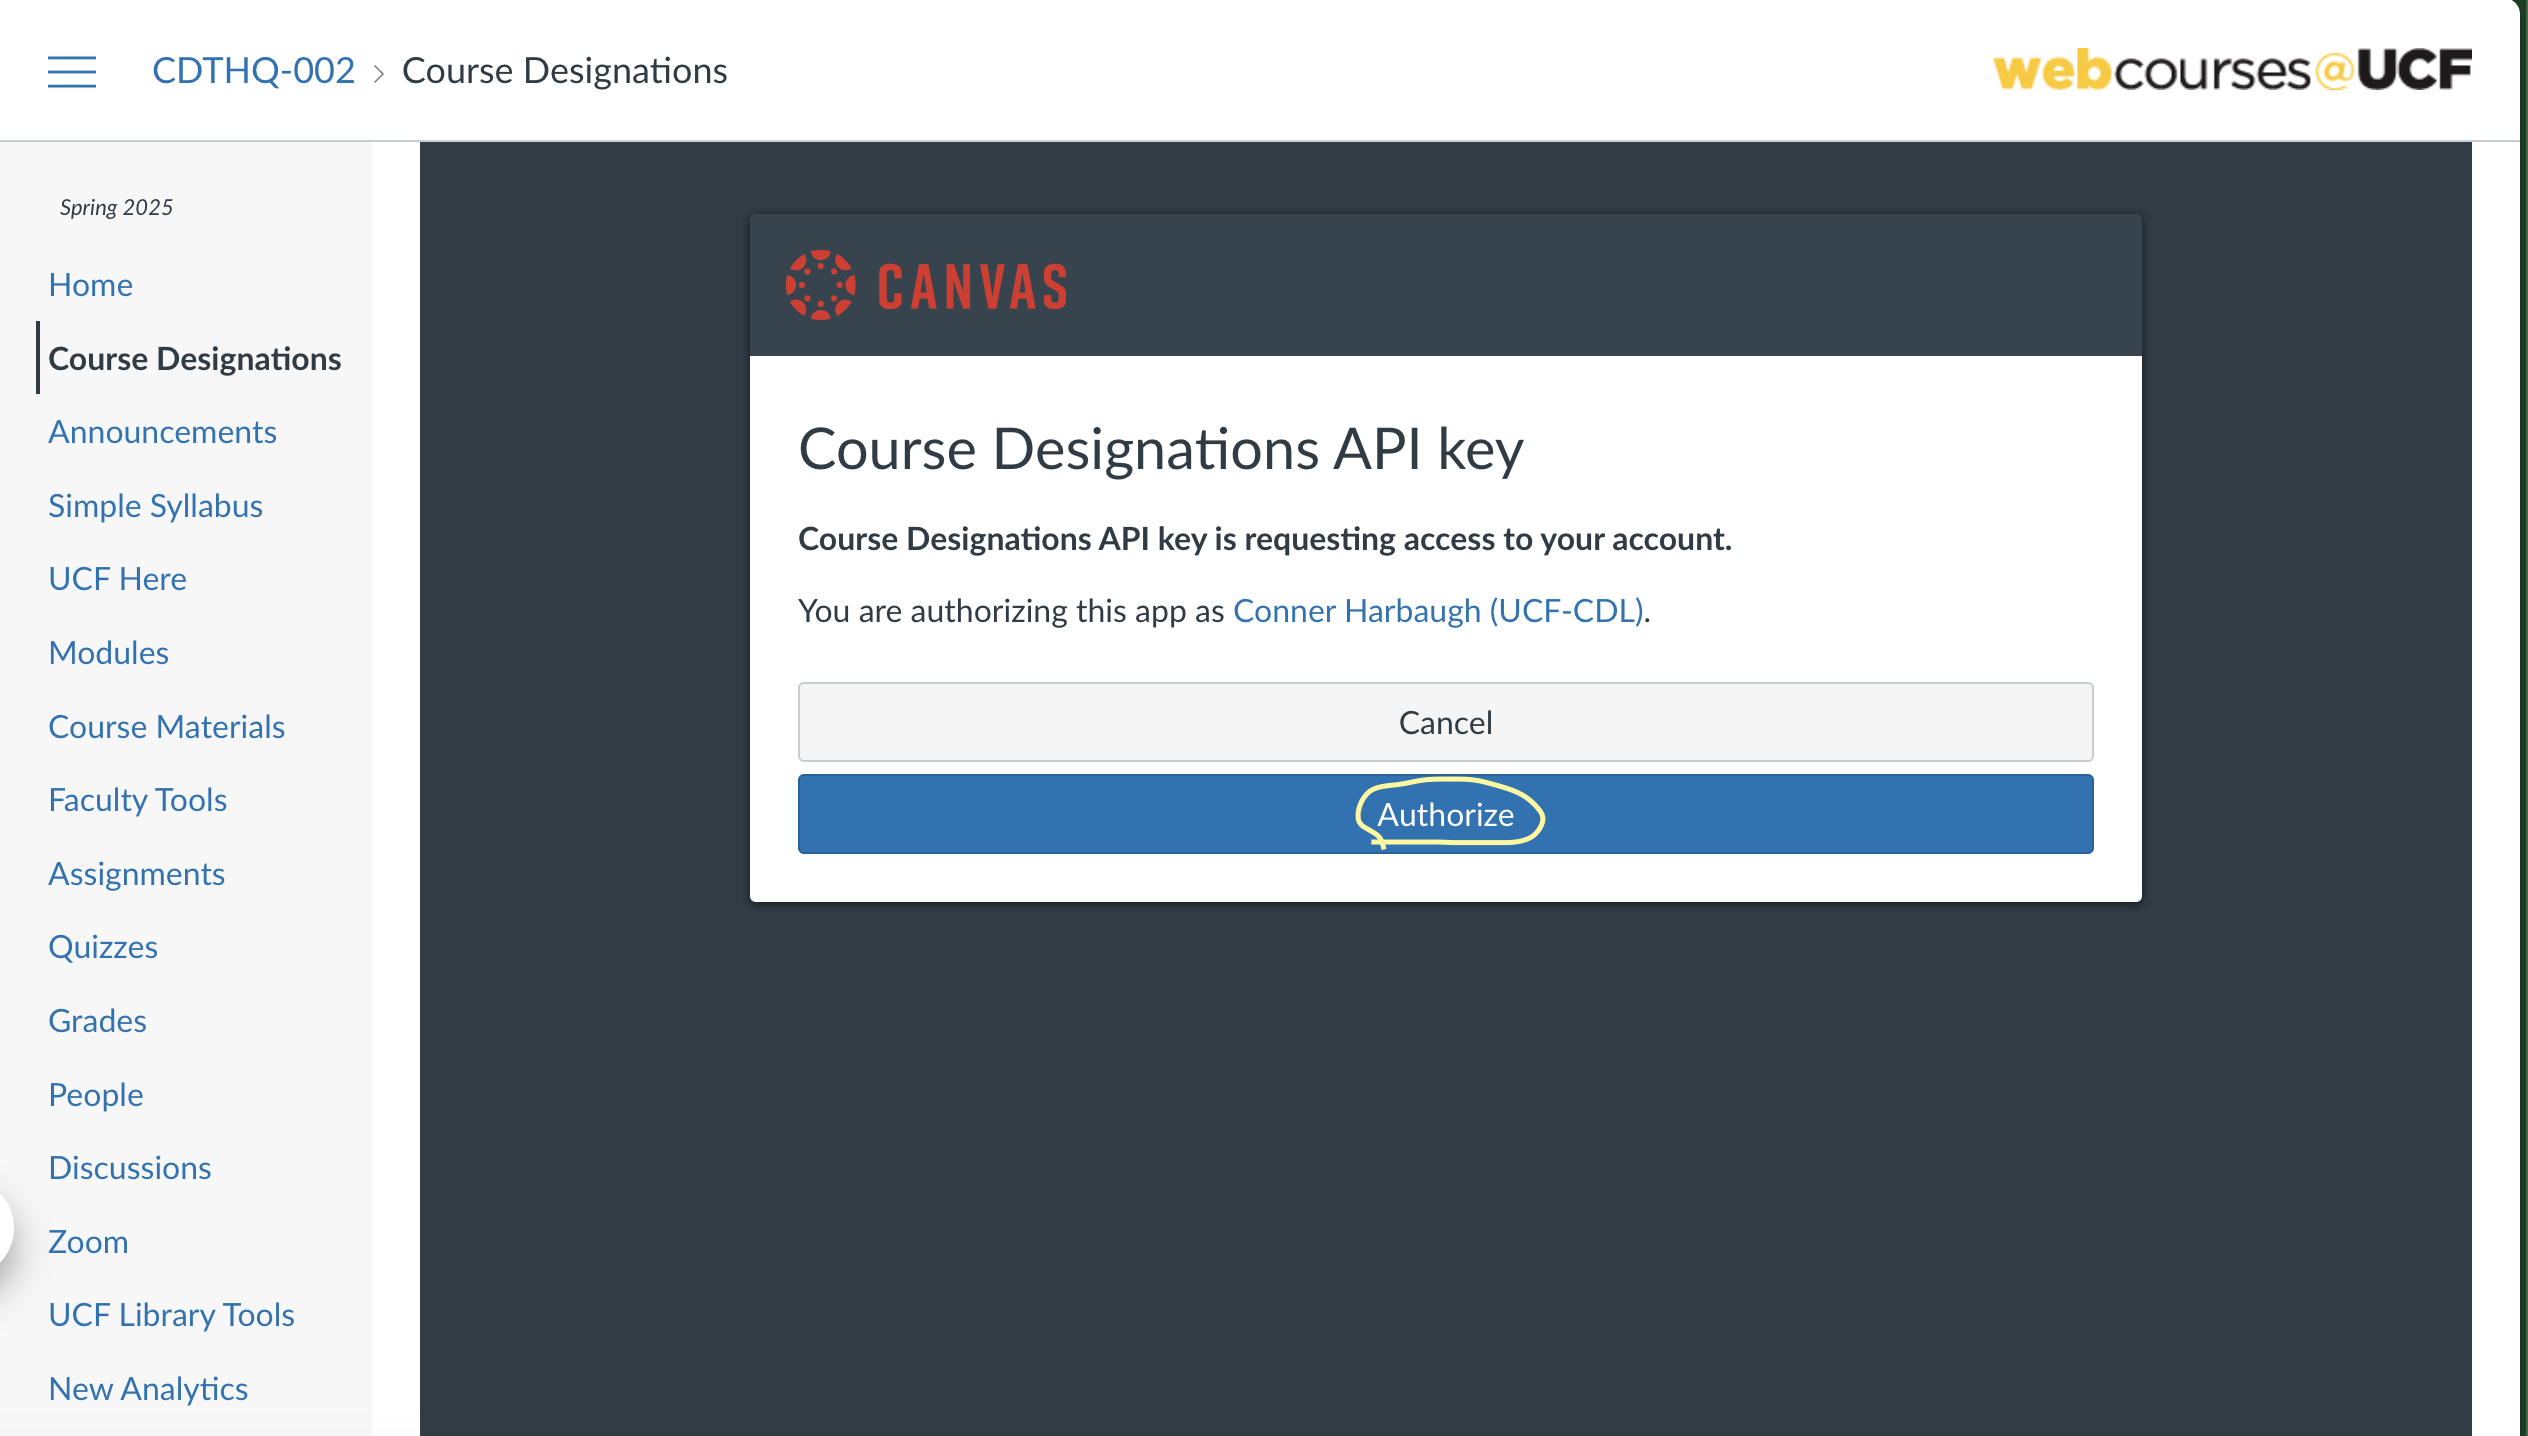
Task: Open Course Materials link
Action: (166, 727)
